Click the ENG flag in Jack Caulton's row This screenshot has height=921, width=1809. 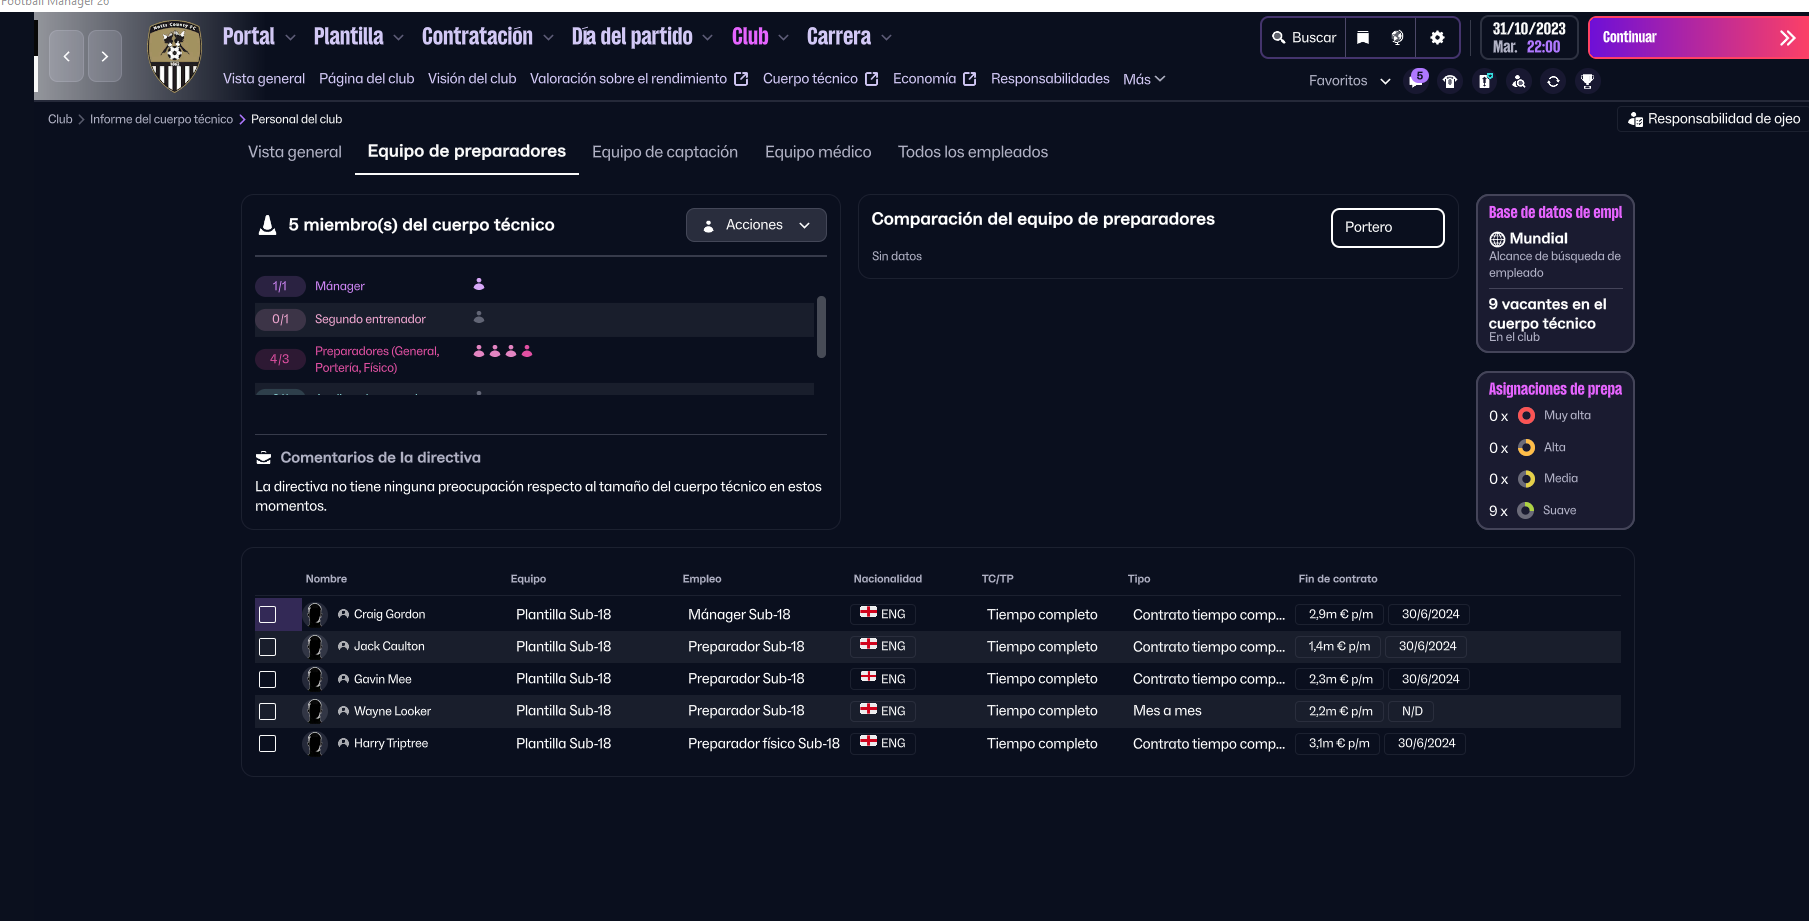(x=868, y=645)
